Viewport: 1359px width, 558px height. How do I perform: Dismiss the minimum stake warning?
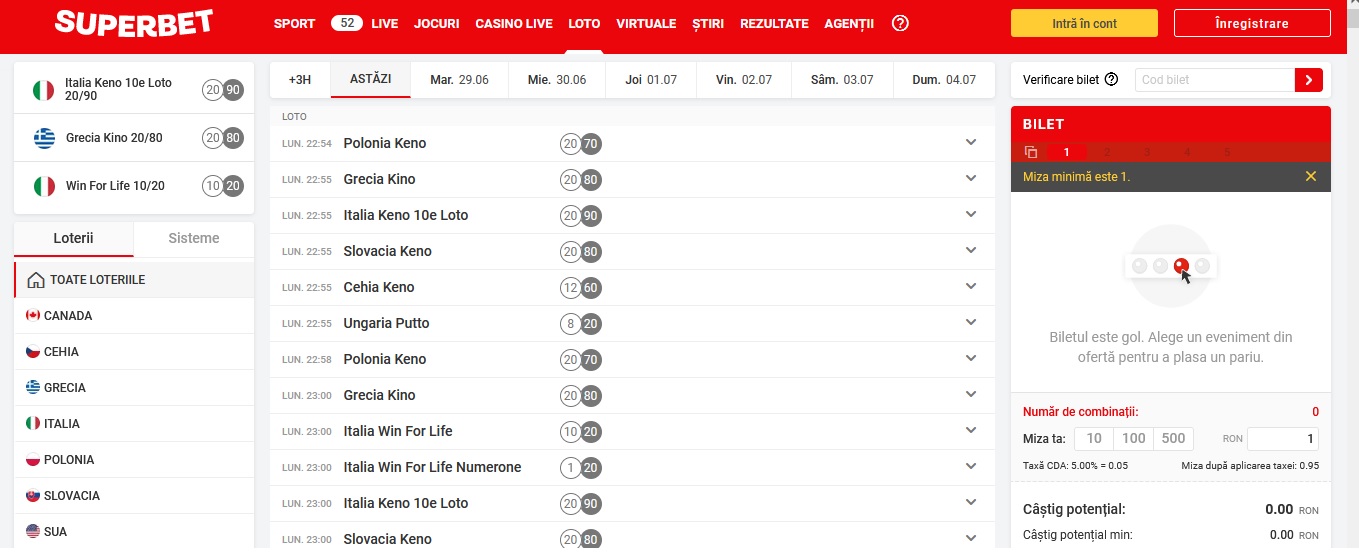(1311, 176)
